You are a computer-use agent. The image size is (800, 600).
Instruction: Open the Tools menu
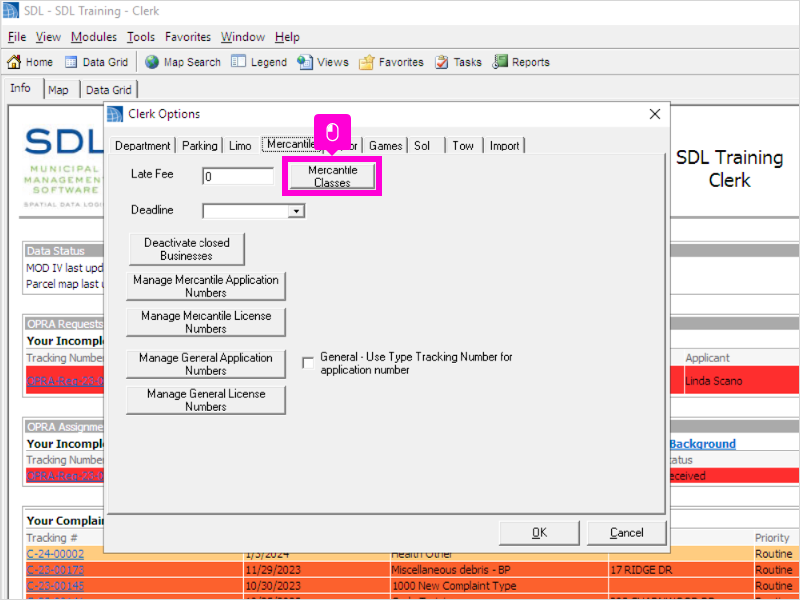[x=140, y=37]
